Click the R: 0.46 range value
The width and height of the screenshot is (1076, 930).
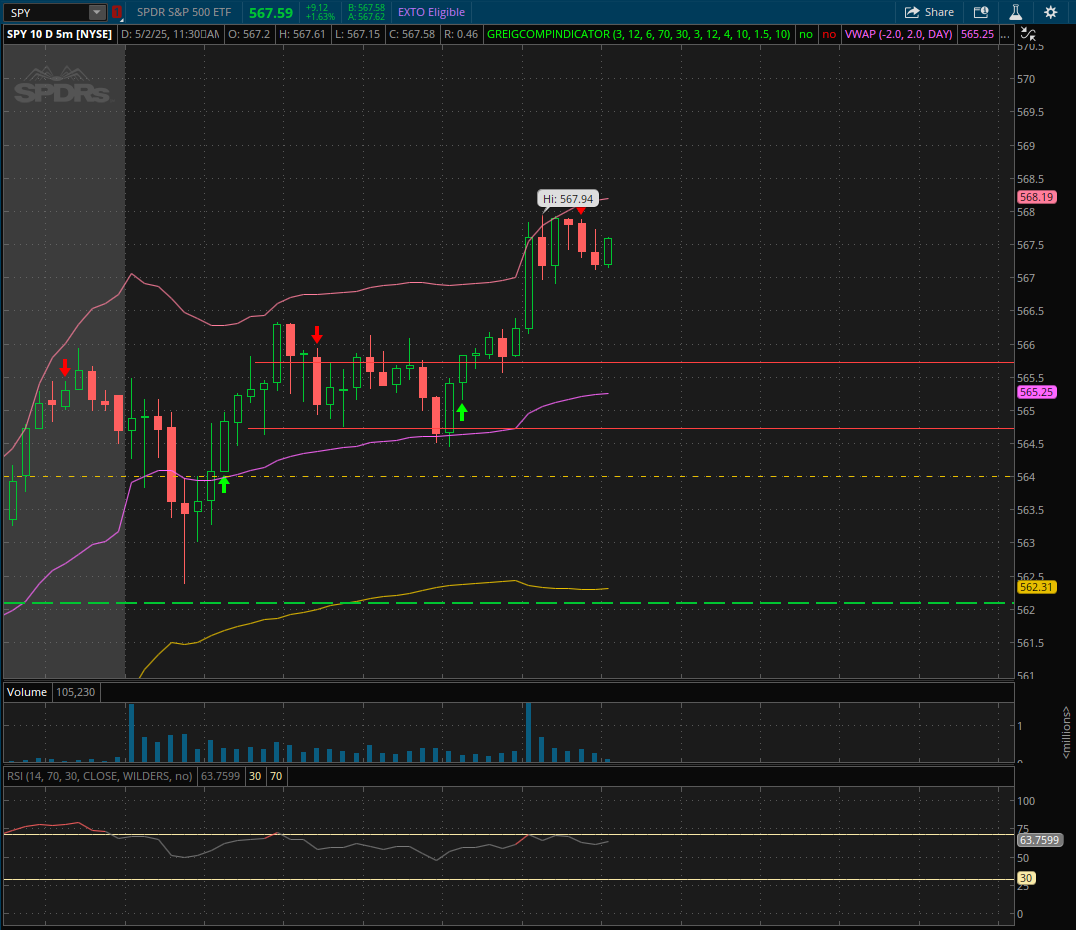[460, 34]
